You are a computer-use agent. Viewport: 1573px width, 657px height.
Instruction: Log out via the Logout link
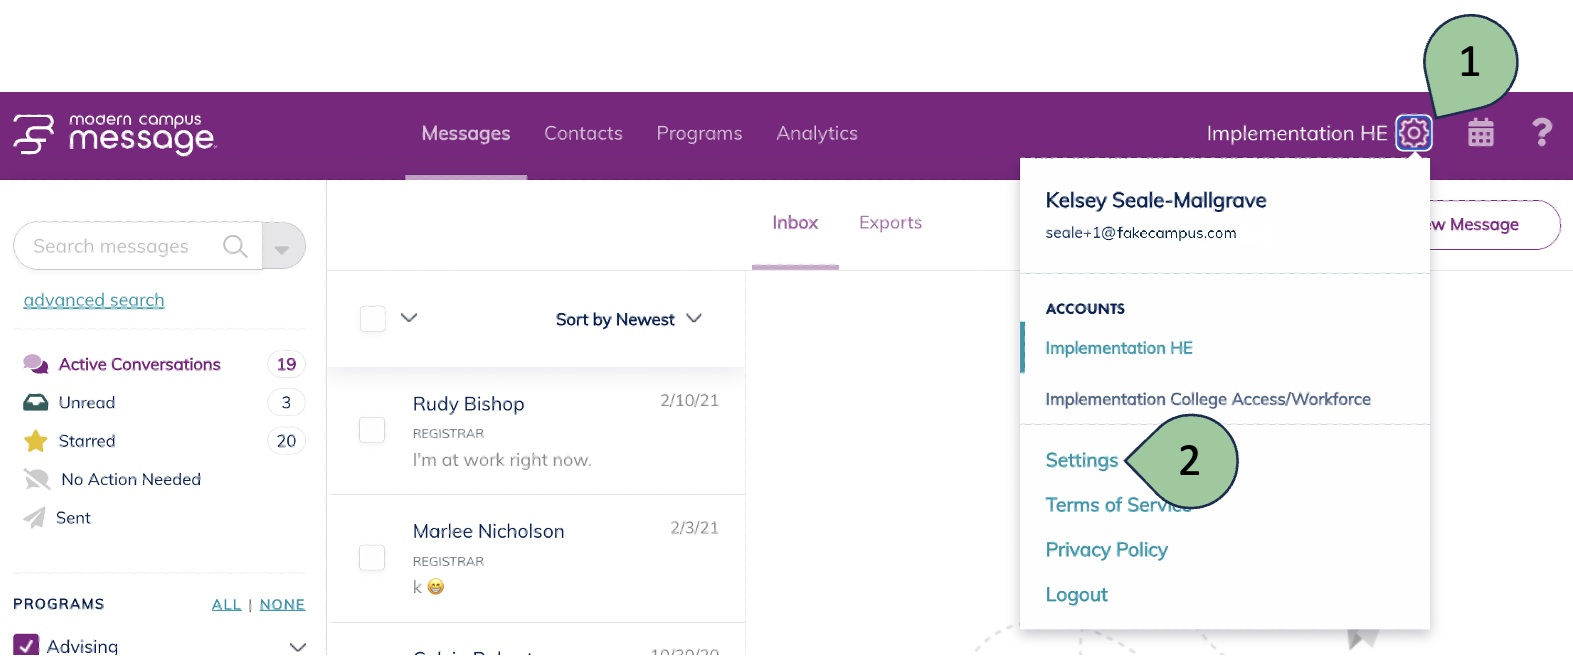1076,595
